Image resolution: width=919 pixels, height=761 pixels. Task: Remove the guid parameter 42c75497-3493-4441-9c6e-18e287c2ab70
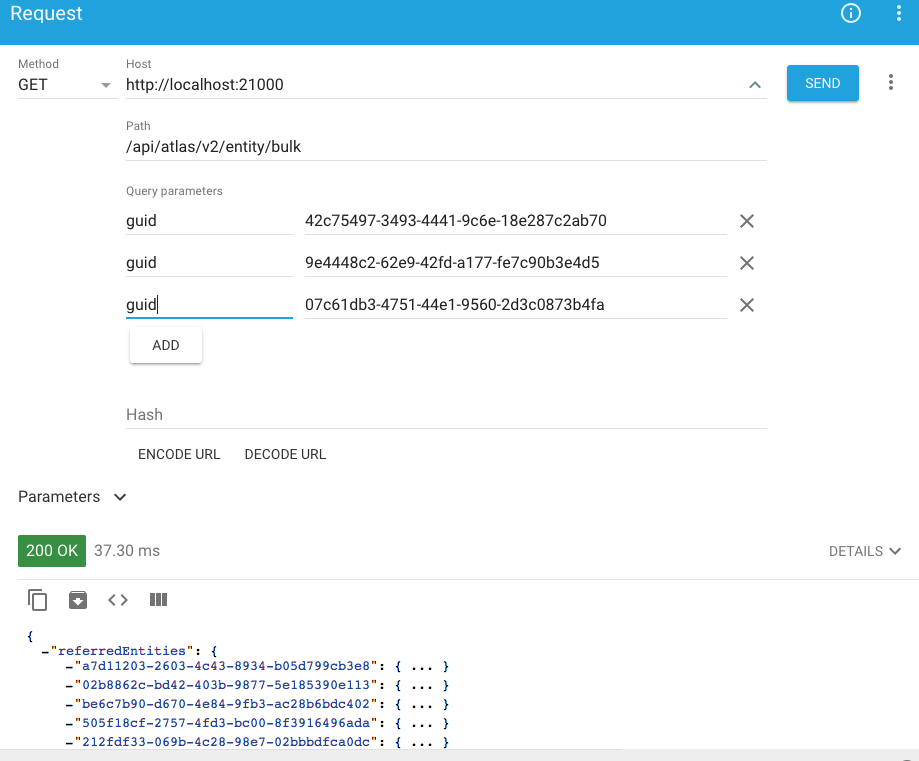pos(746,221)
